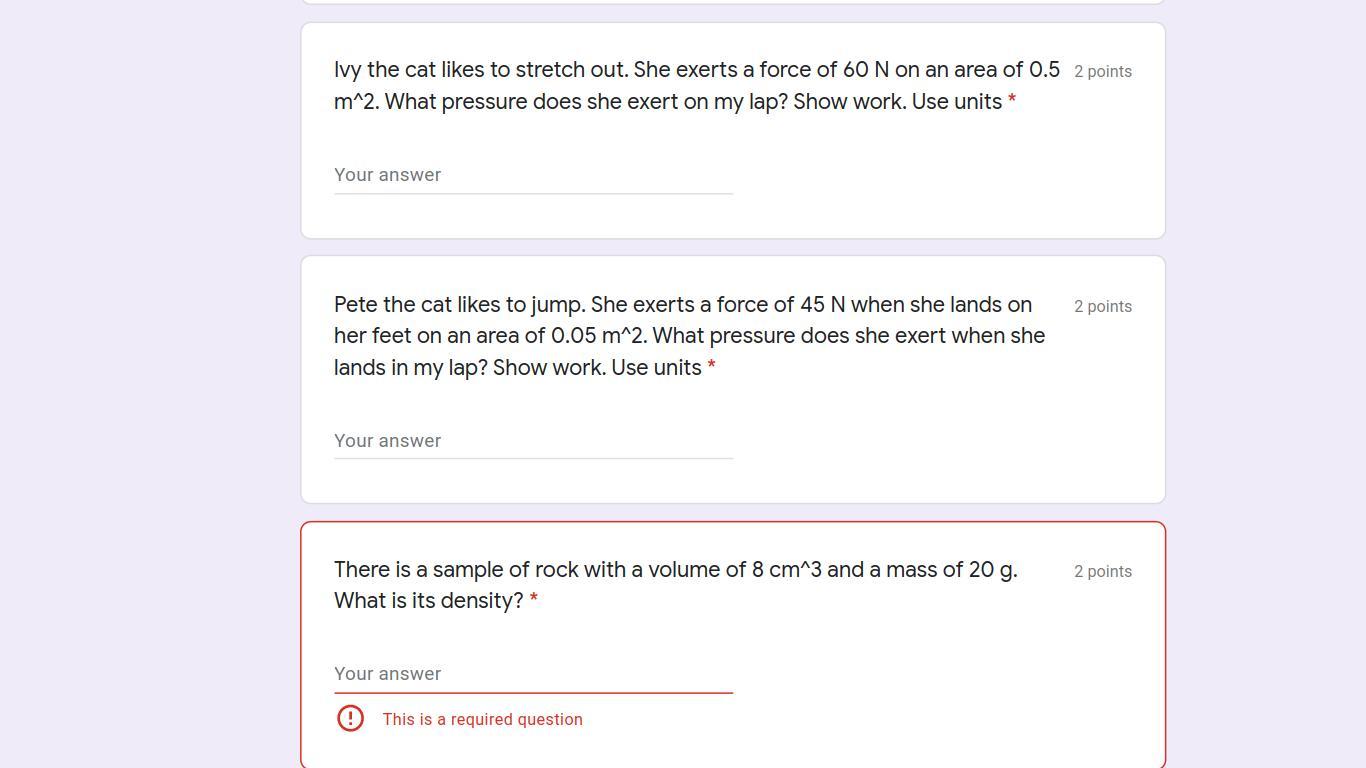Screen dimensions: 1366x768
Task: Click the rock density answer field
Action: click(x=533, y=674)
